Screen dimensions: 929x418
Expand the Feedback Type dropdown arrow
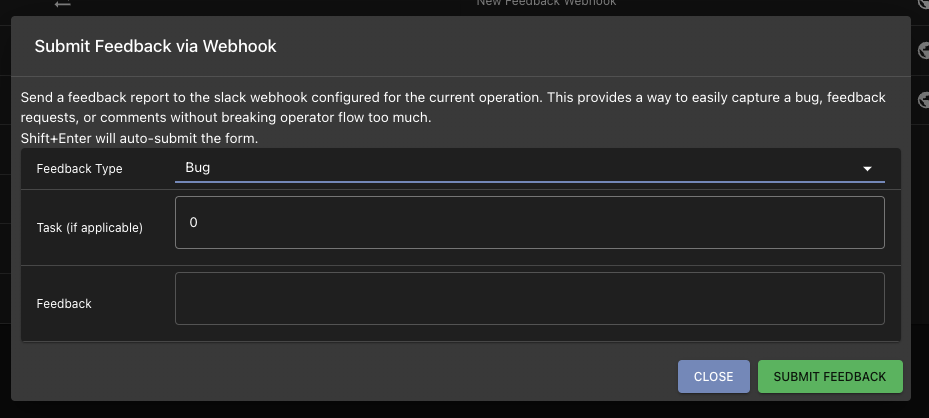click(867, 169)
